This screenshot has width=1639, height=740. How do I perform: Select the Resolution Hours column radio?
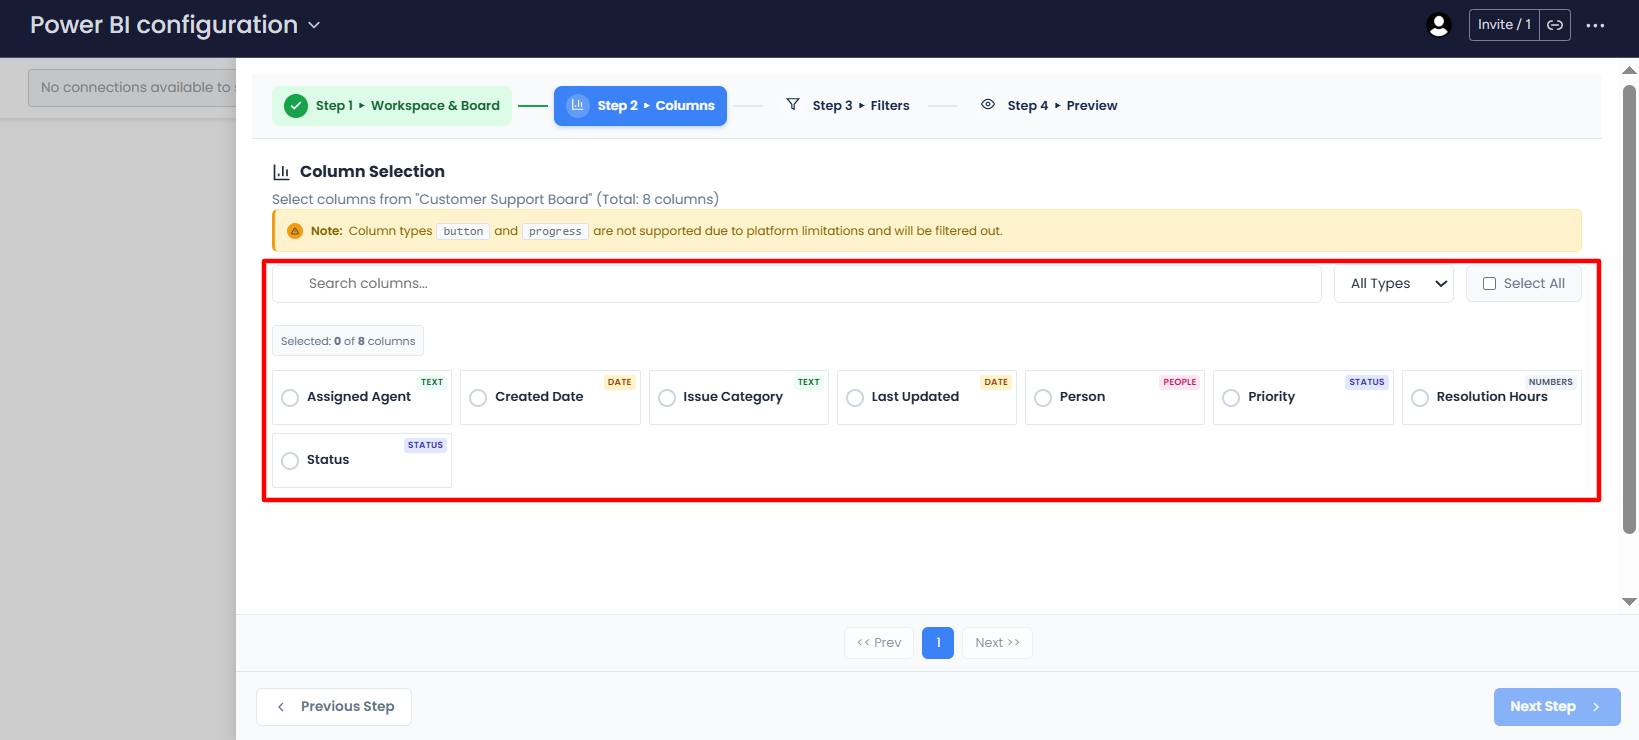pyautogui.click(x=1420, y=398)
